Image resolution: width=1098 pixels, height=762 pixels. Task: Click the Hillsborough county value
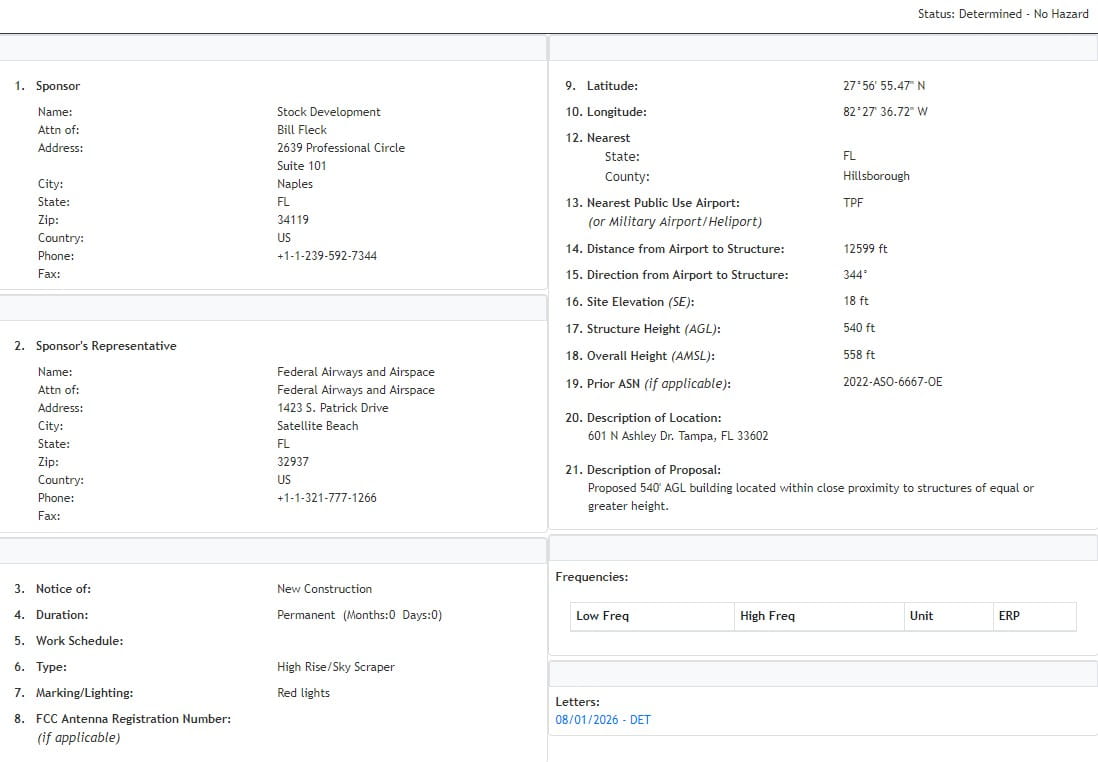point(876,176)
